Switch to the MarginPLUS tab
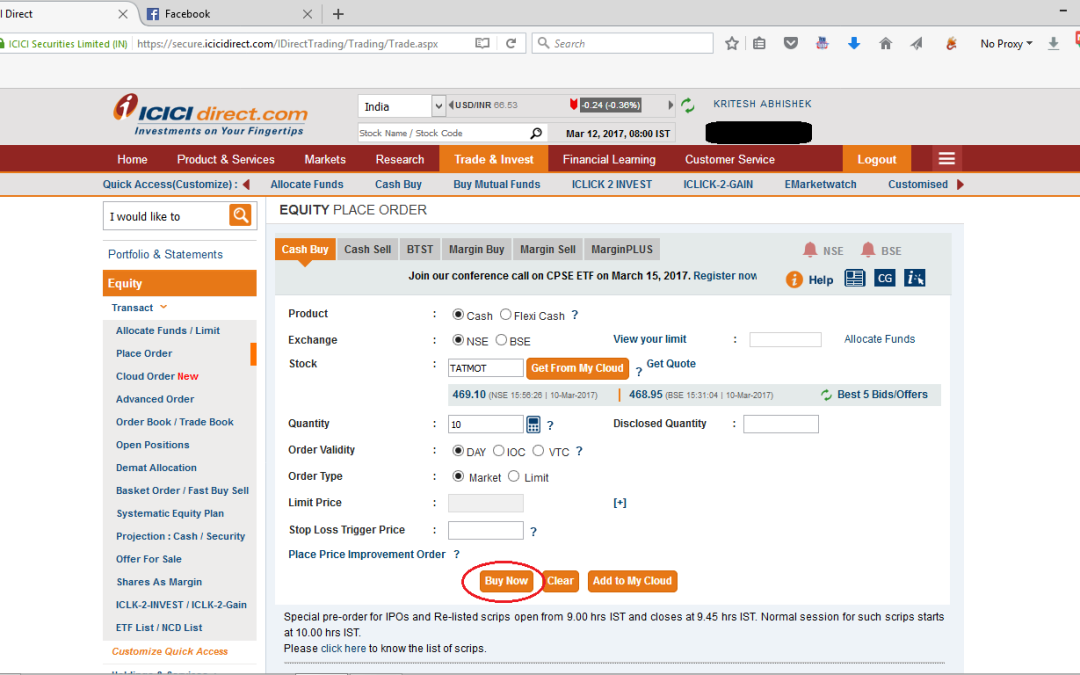The width and height of the screenshot is (1080, 675). [x=622, y=249]
